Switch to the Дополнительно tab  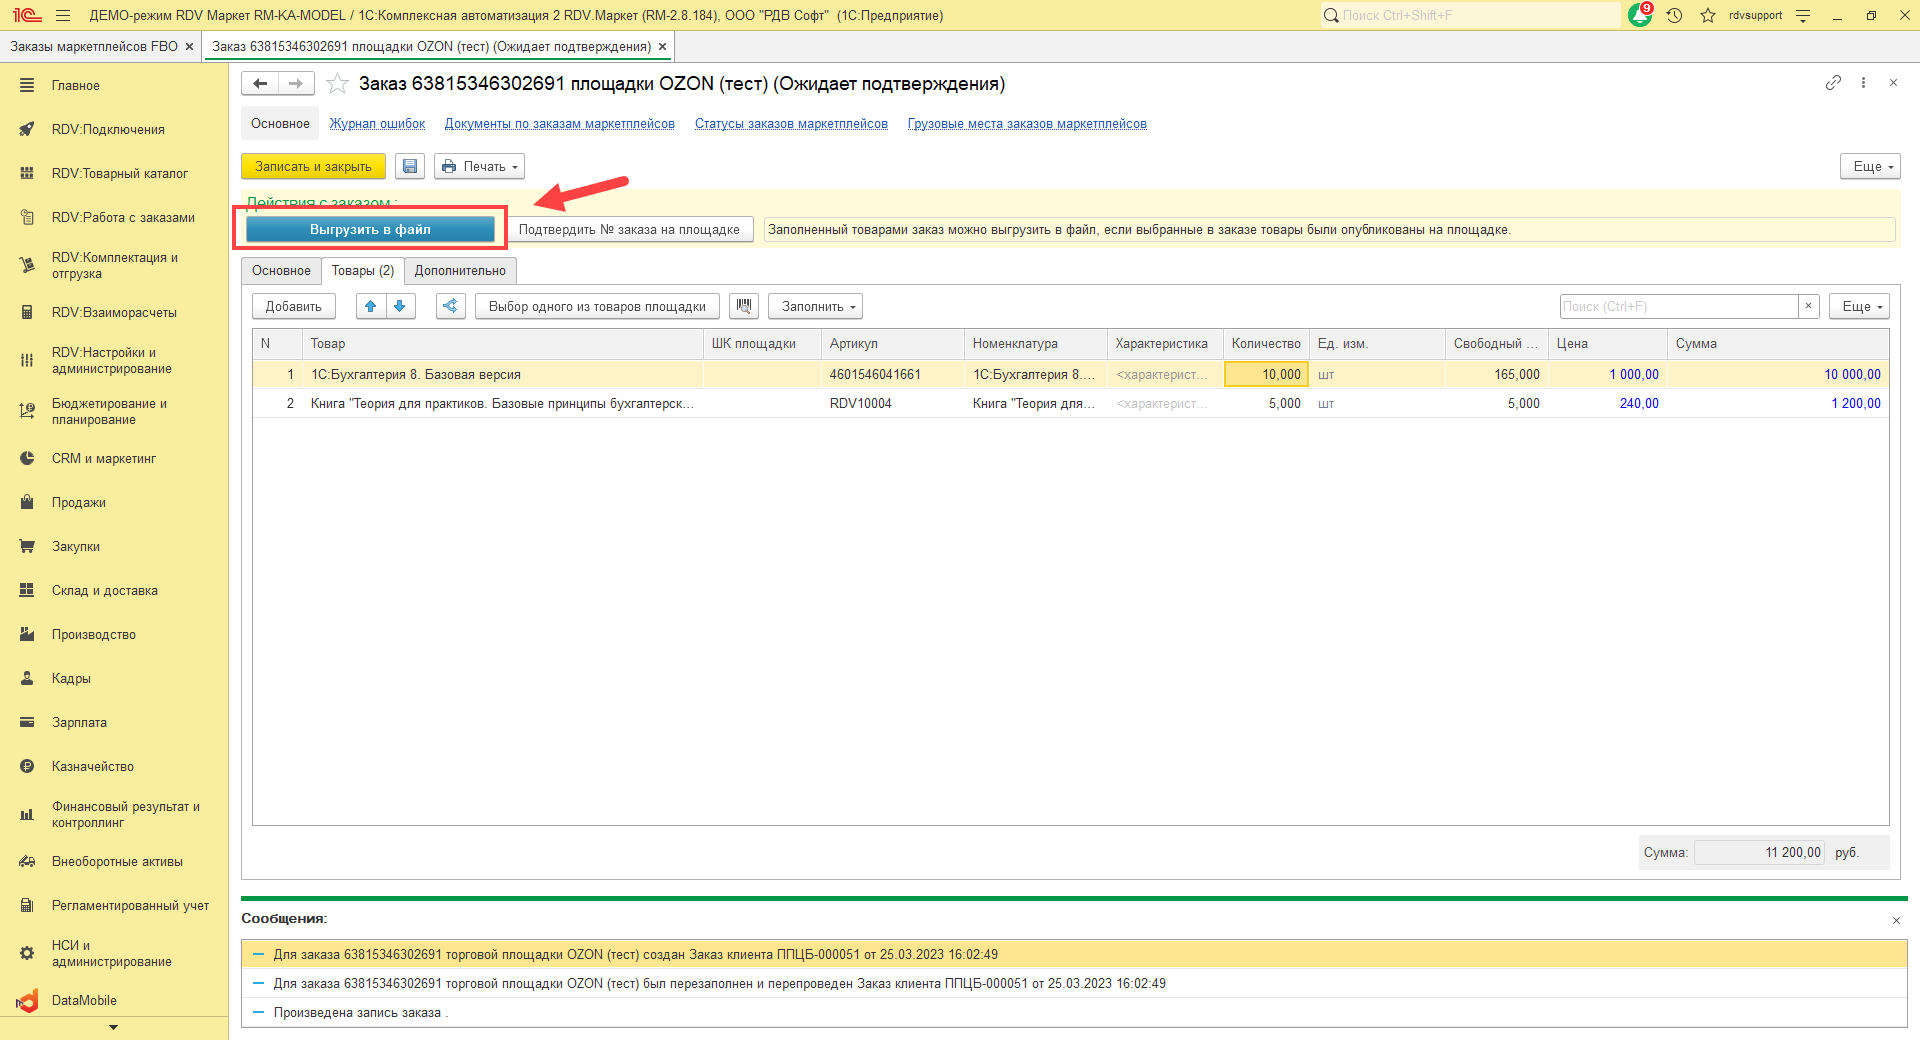tap(460, 271)
